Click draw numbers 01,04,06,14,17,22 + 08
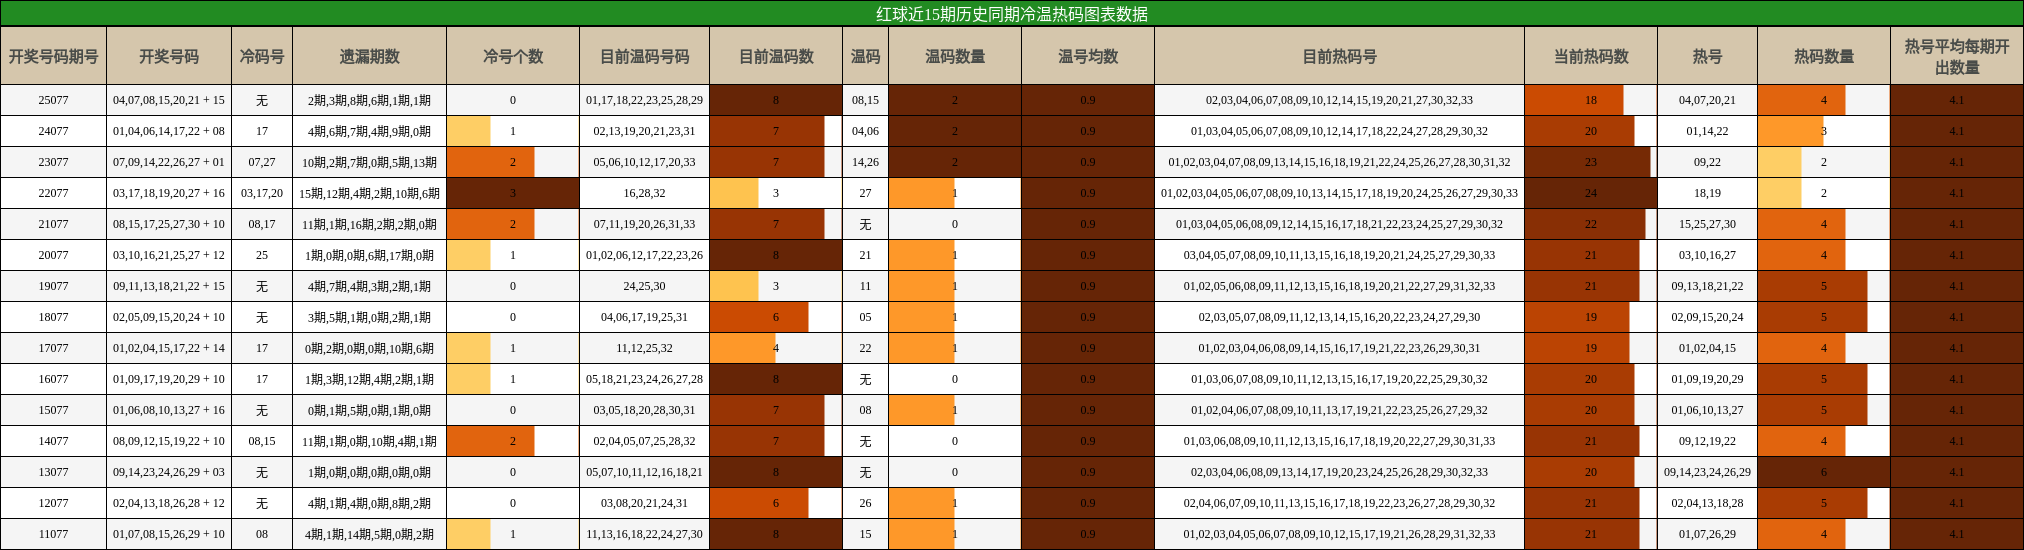Viewport: 2024px width, 550px height. [x=169, y=131]
